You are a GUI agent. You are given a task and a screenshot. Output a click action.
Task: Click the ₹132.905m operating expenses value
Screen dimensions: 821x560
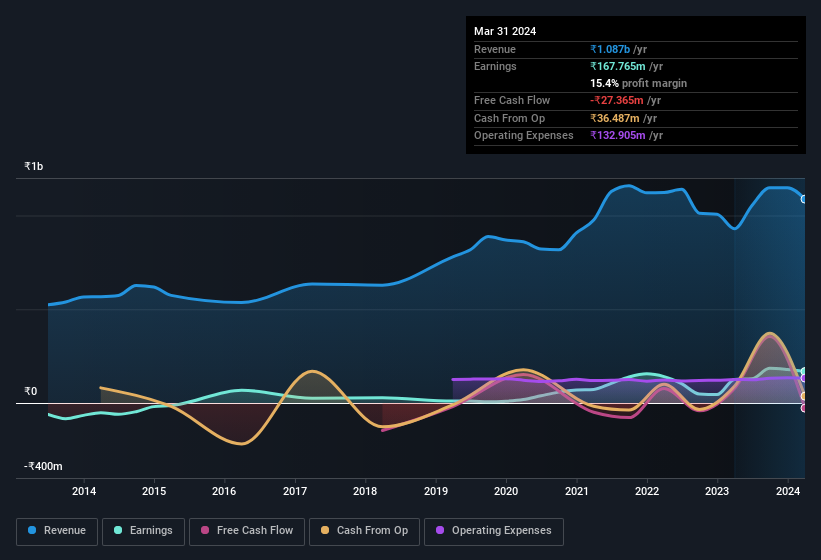(x=618, y=136)
